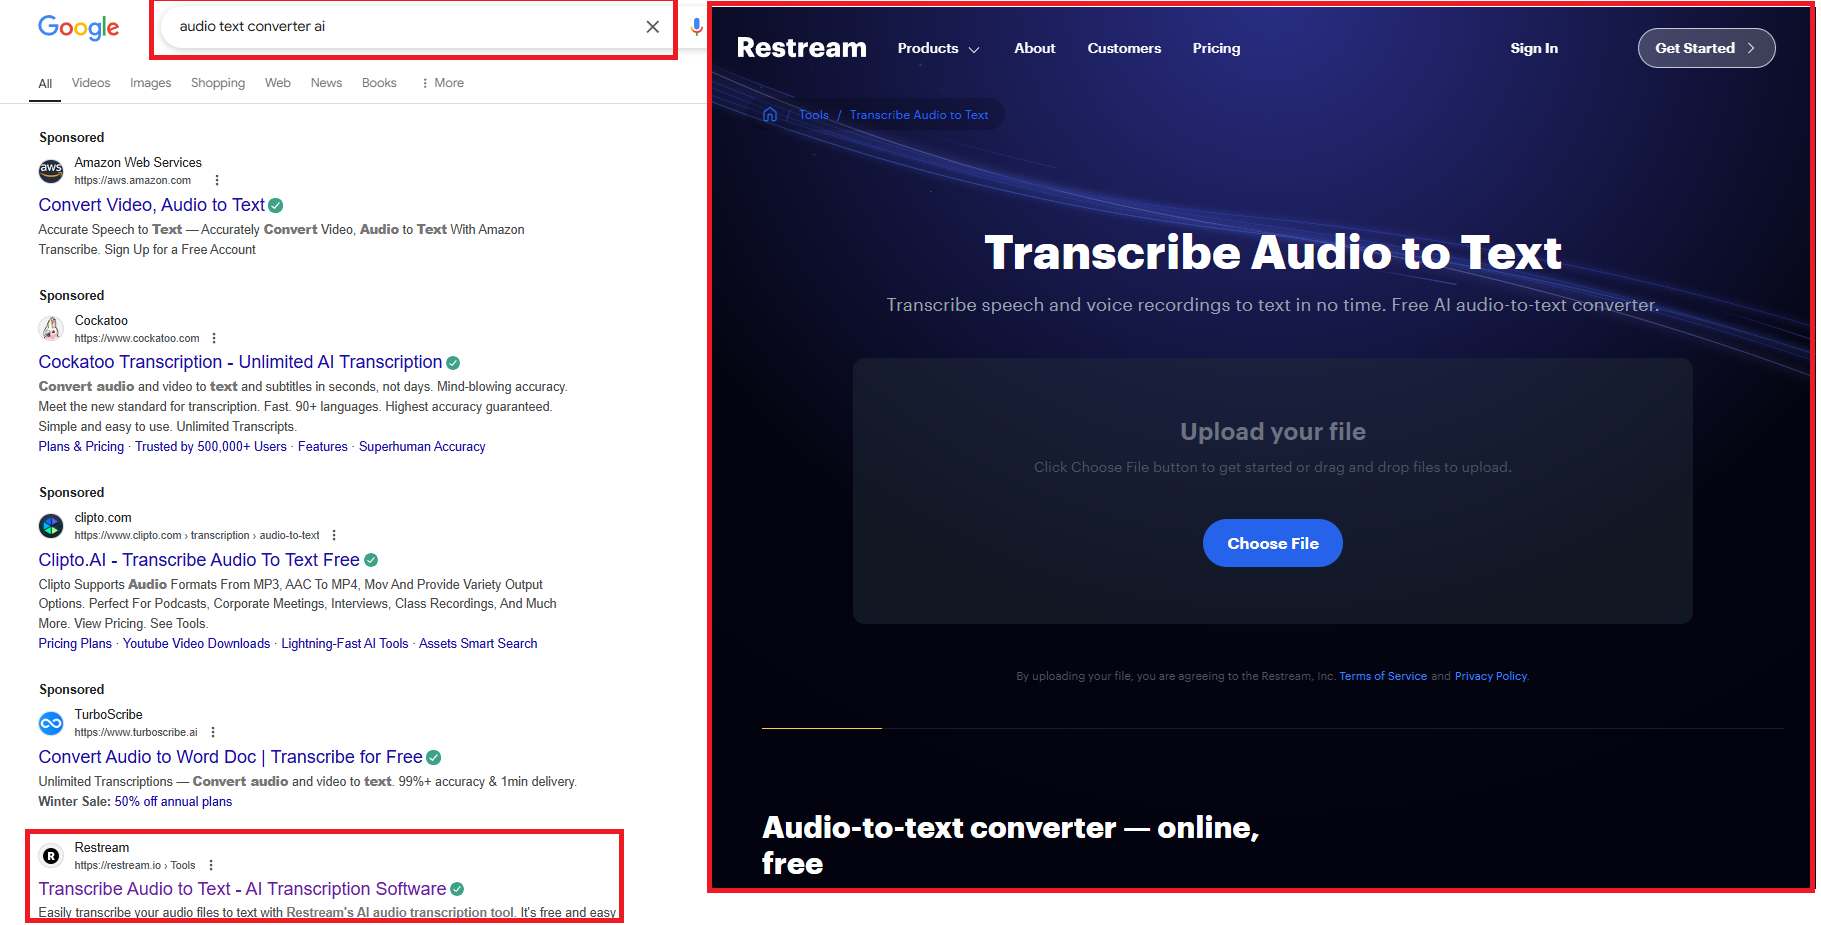Switch to the Books search tab

click(379, 83)
